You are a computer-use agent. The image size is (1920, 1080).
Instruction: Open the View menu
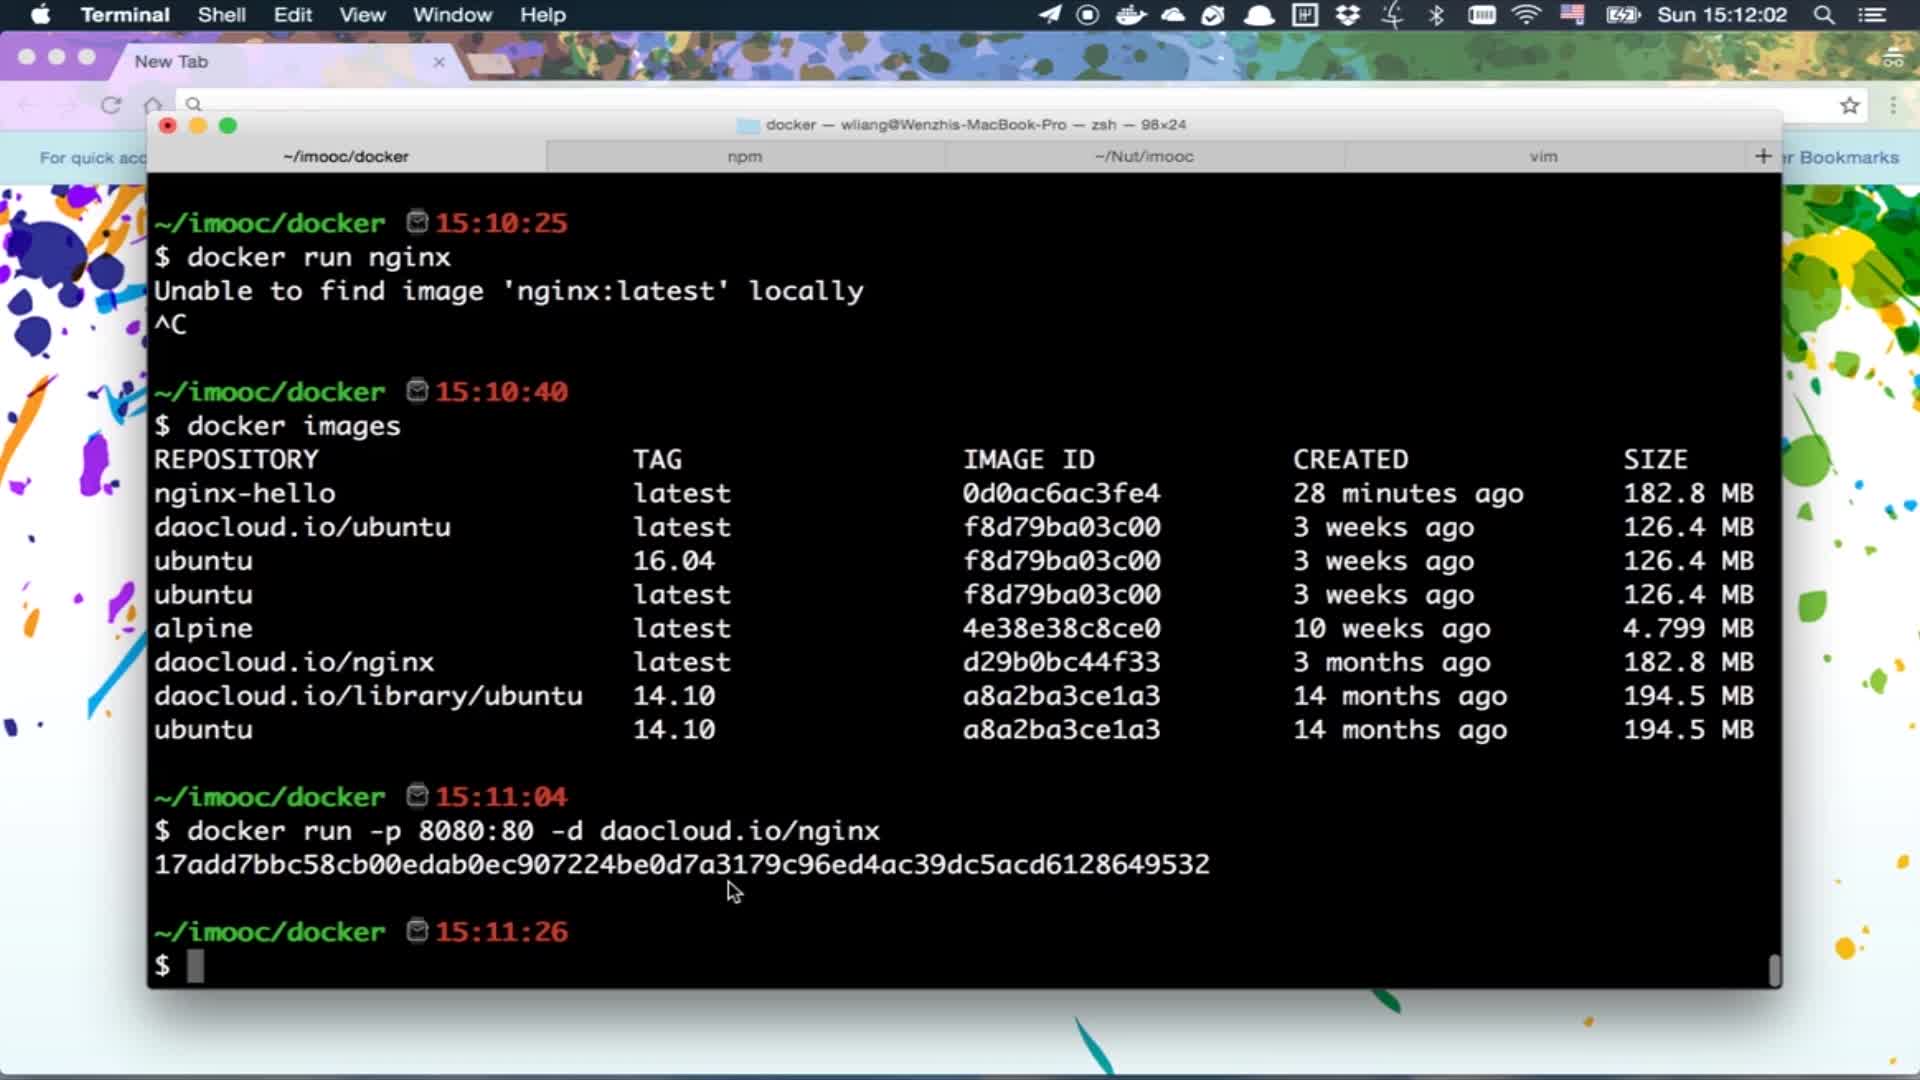pyautogui.click(x=361, y=15)
